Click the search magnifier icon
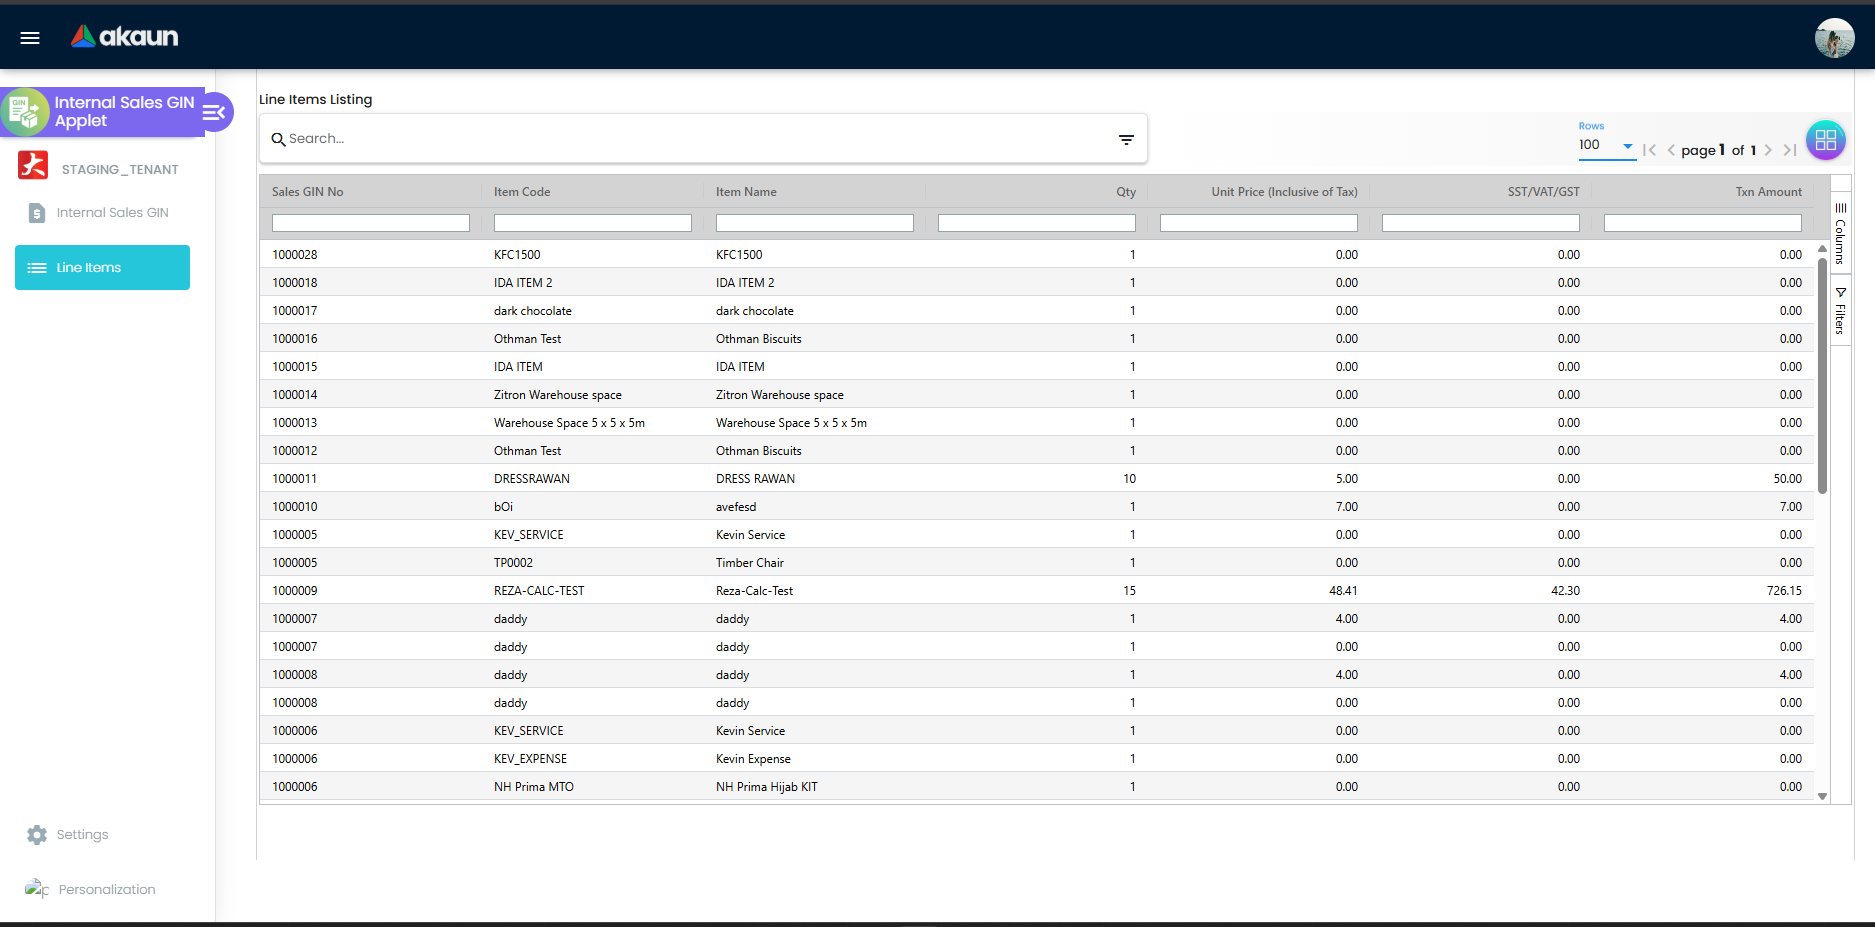Image resolution: width=1875 pixels, height=927 pixels. point(278,139)
